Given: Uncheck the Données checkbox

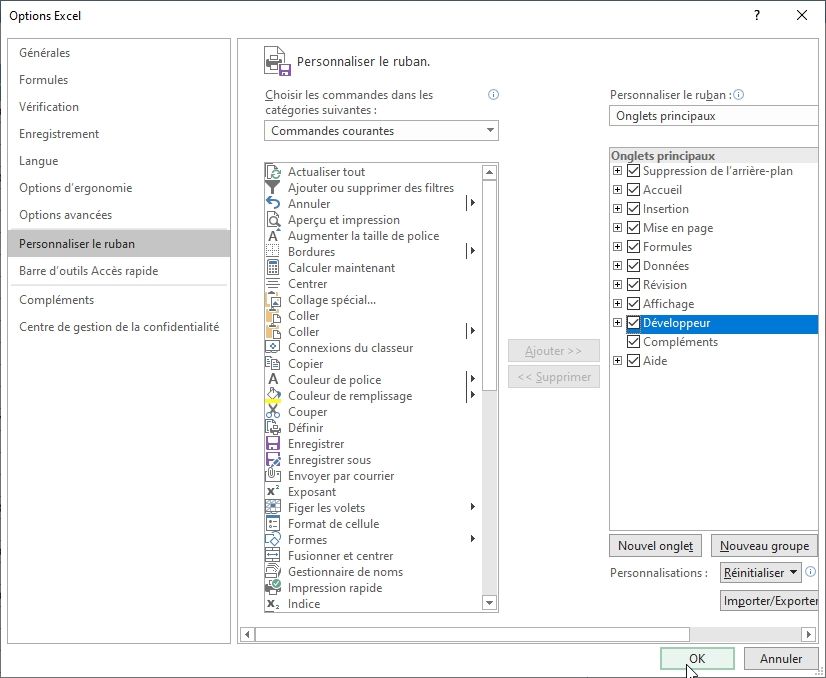Looking at the screenshot, I should pyautogui.click(x=633, y=266).
